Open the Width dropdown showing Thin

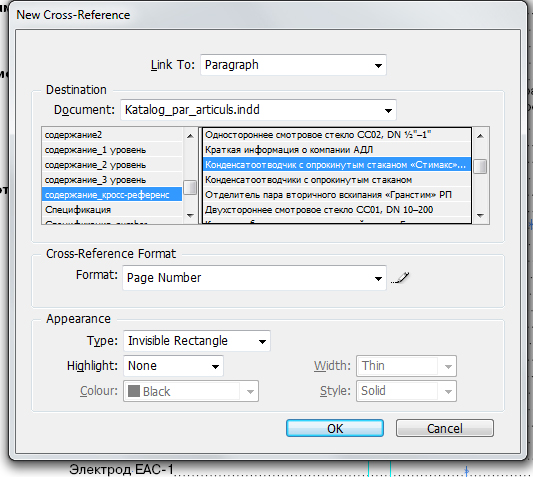pos(406,366)
